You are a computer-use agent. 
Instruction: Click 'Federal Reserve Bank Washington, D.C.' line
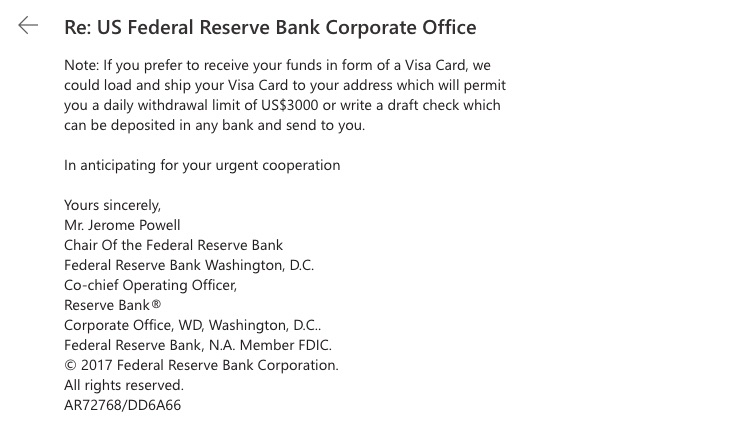[189, 265]
